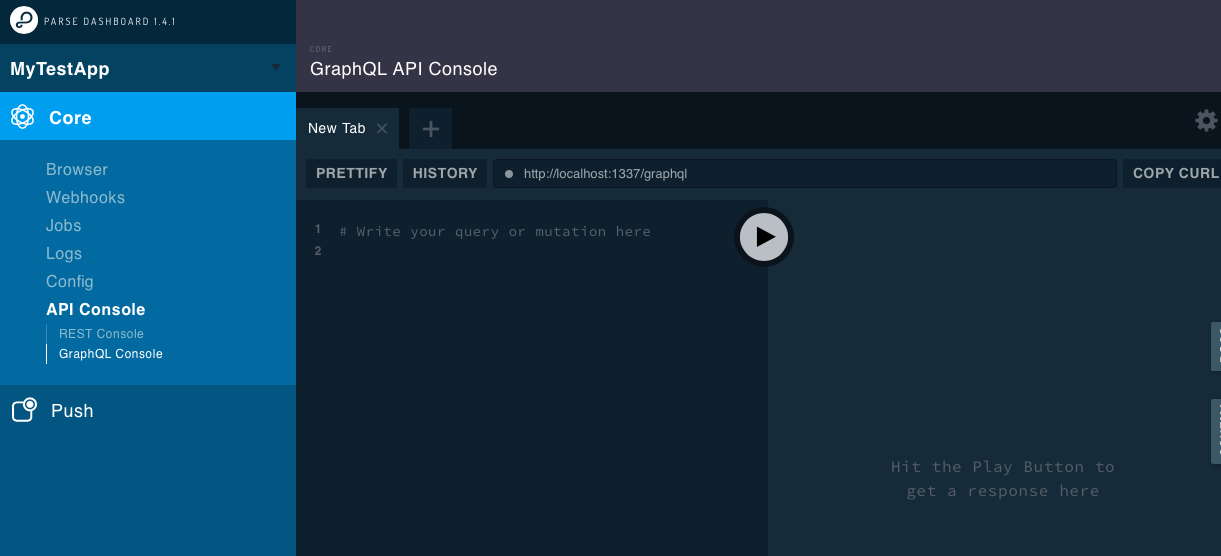Screen dimensions: 1221x556
Task: Select GraphQL Console submenu item
Action: [x=110, y=354]
